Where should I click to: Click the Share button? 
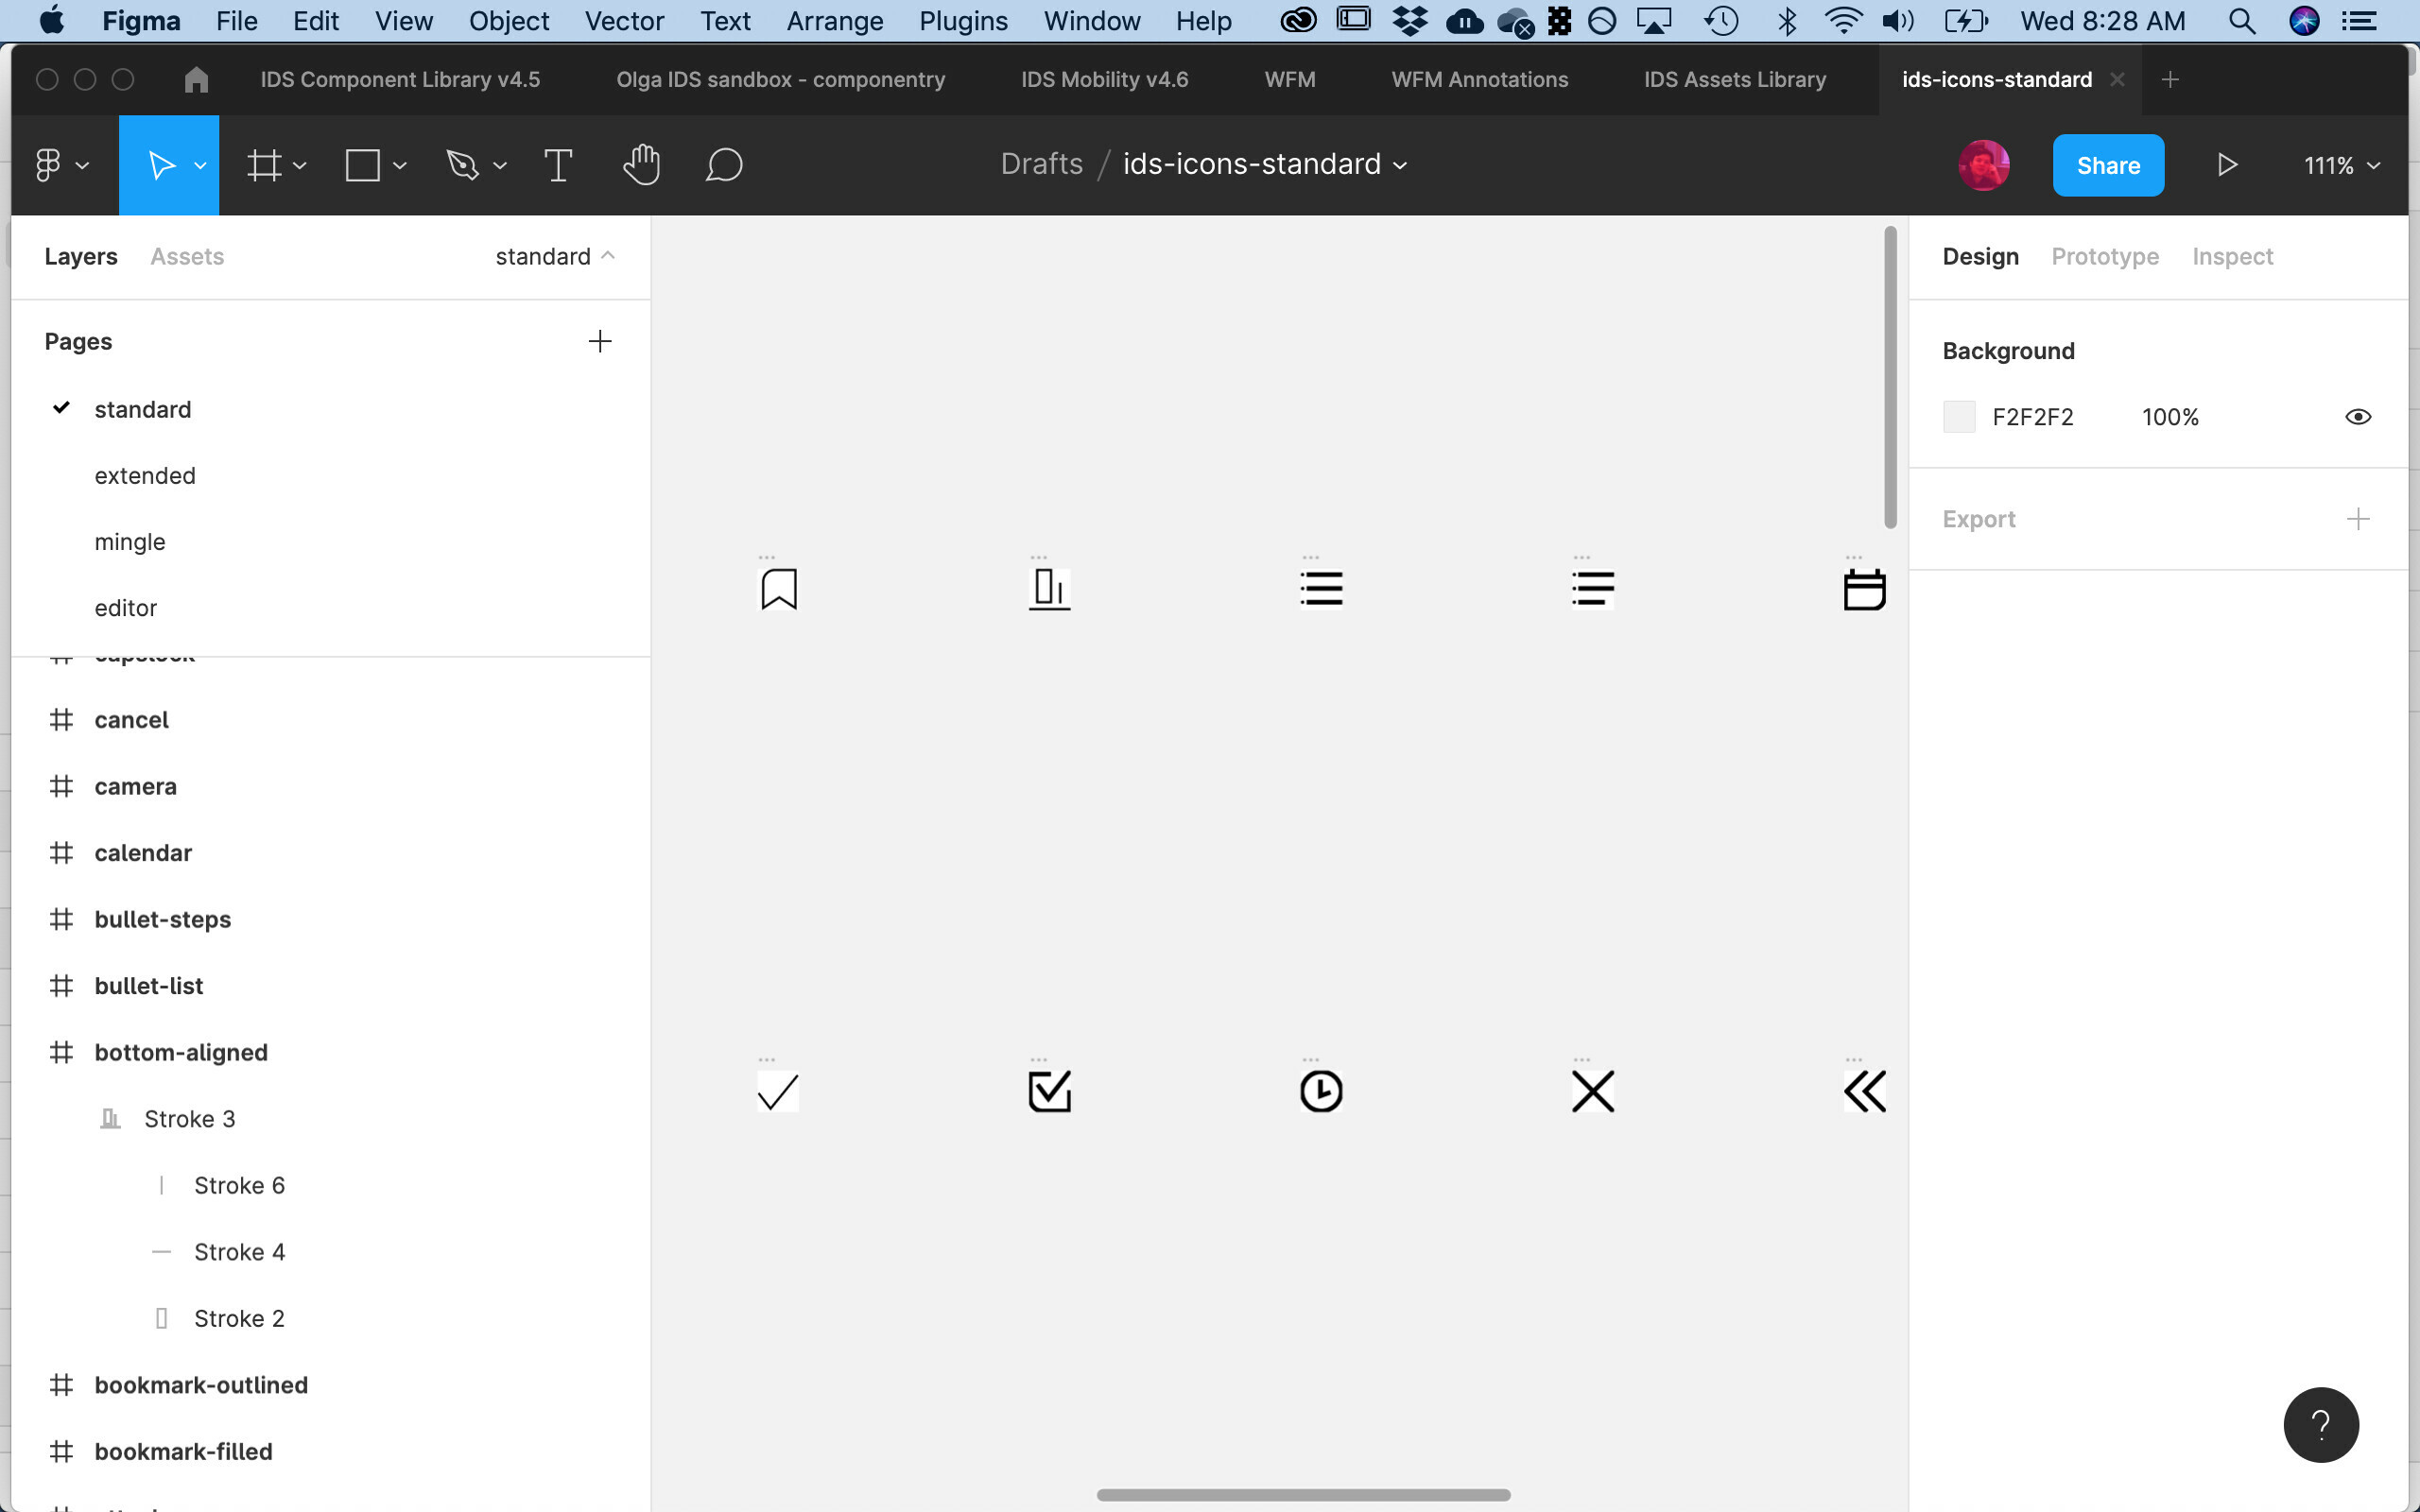coord(2108,165)
